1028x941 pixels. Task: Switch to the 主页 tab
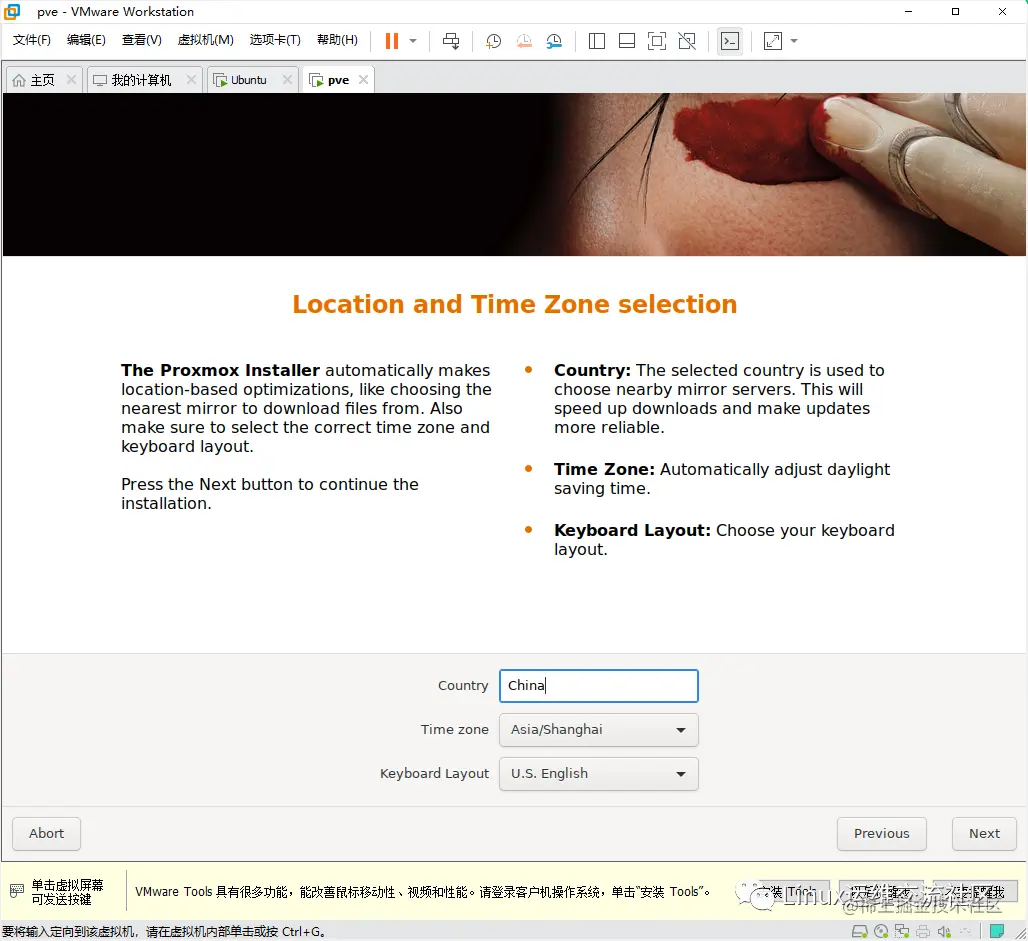pyautogui.click(x=43, y=80)
